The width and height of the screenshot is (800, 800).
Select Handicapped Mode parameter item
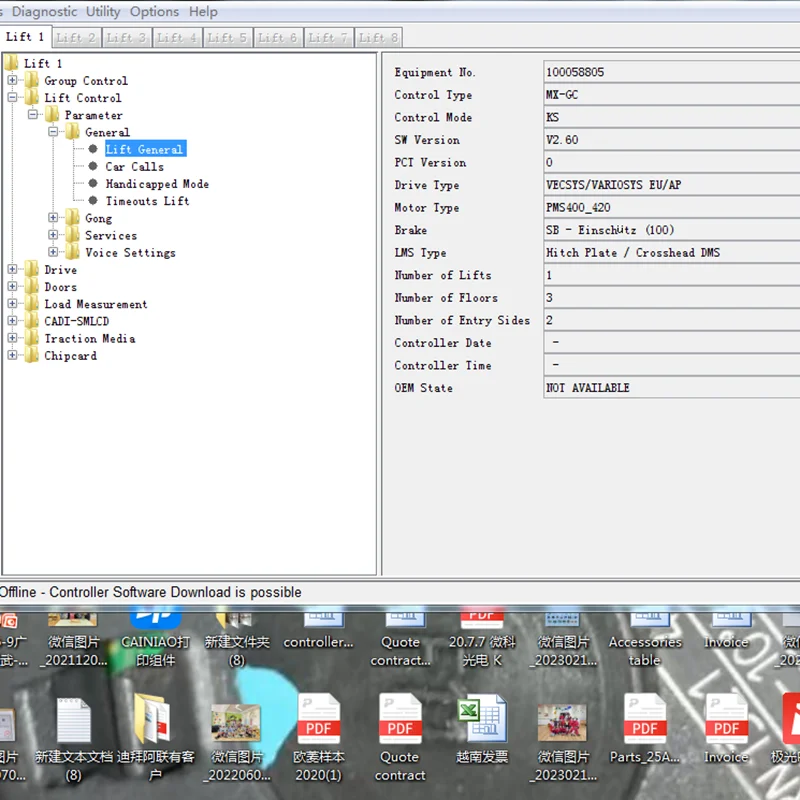[x=157, y=184]
